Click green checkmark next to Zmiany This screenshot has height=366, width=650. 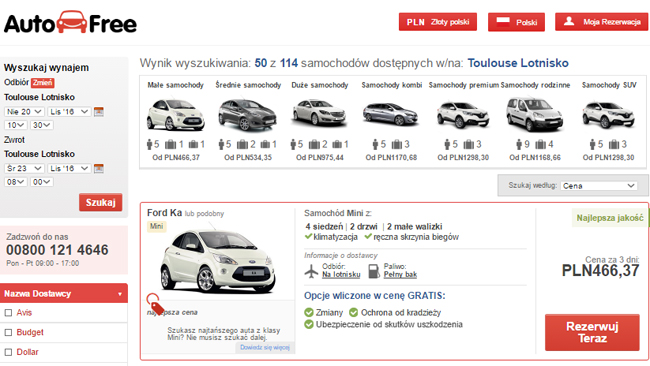point(309,312)
